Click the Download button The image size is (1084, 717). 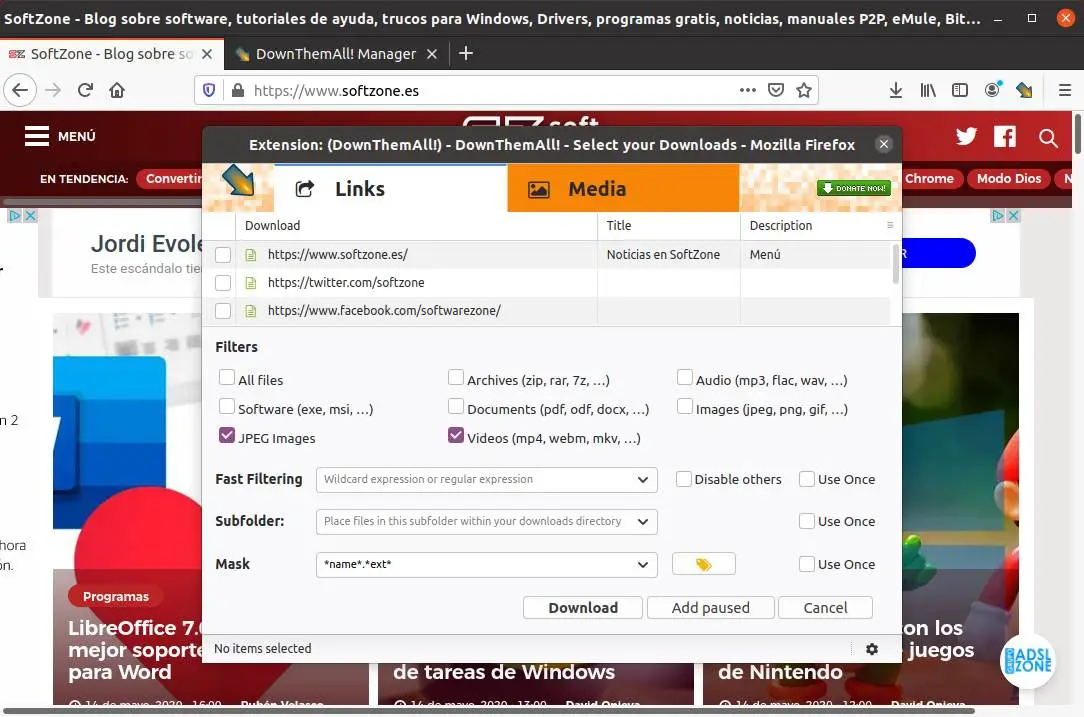coord(583,608)
